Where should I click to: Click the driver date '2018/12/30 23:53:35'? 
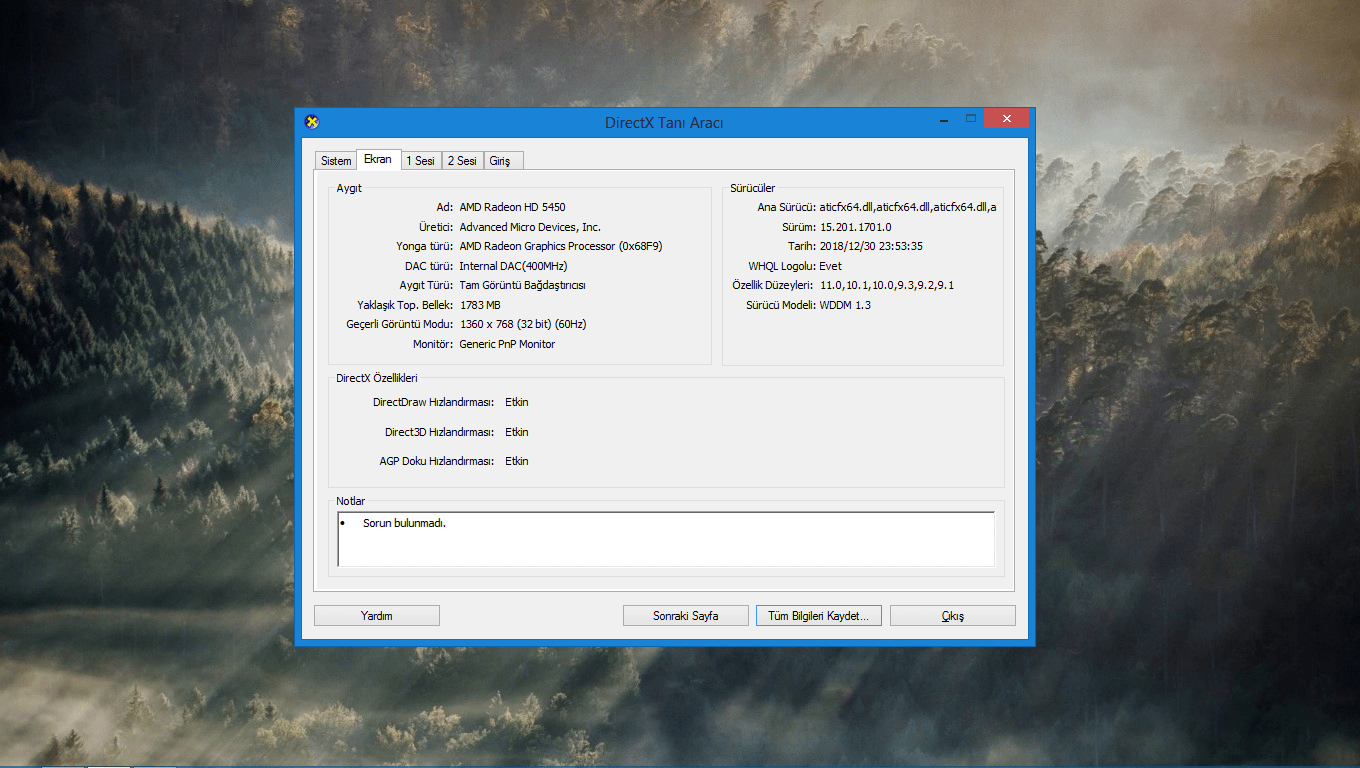[871, 246]
